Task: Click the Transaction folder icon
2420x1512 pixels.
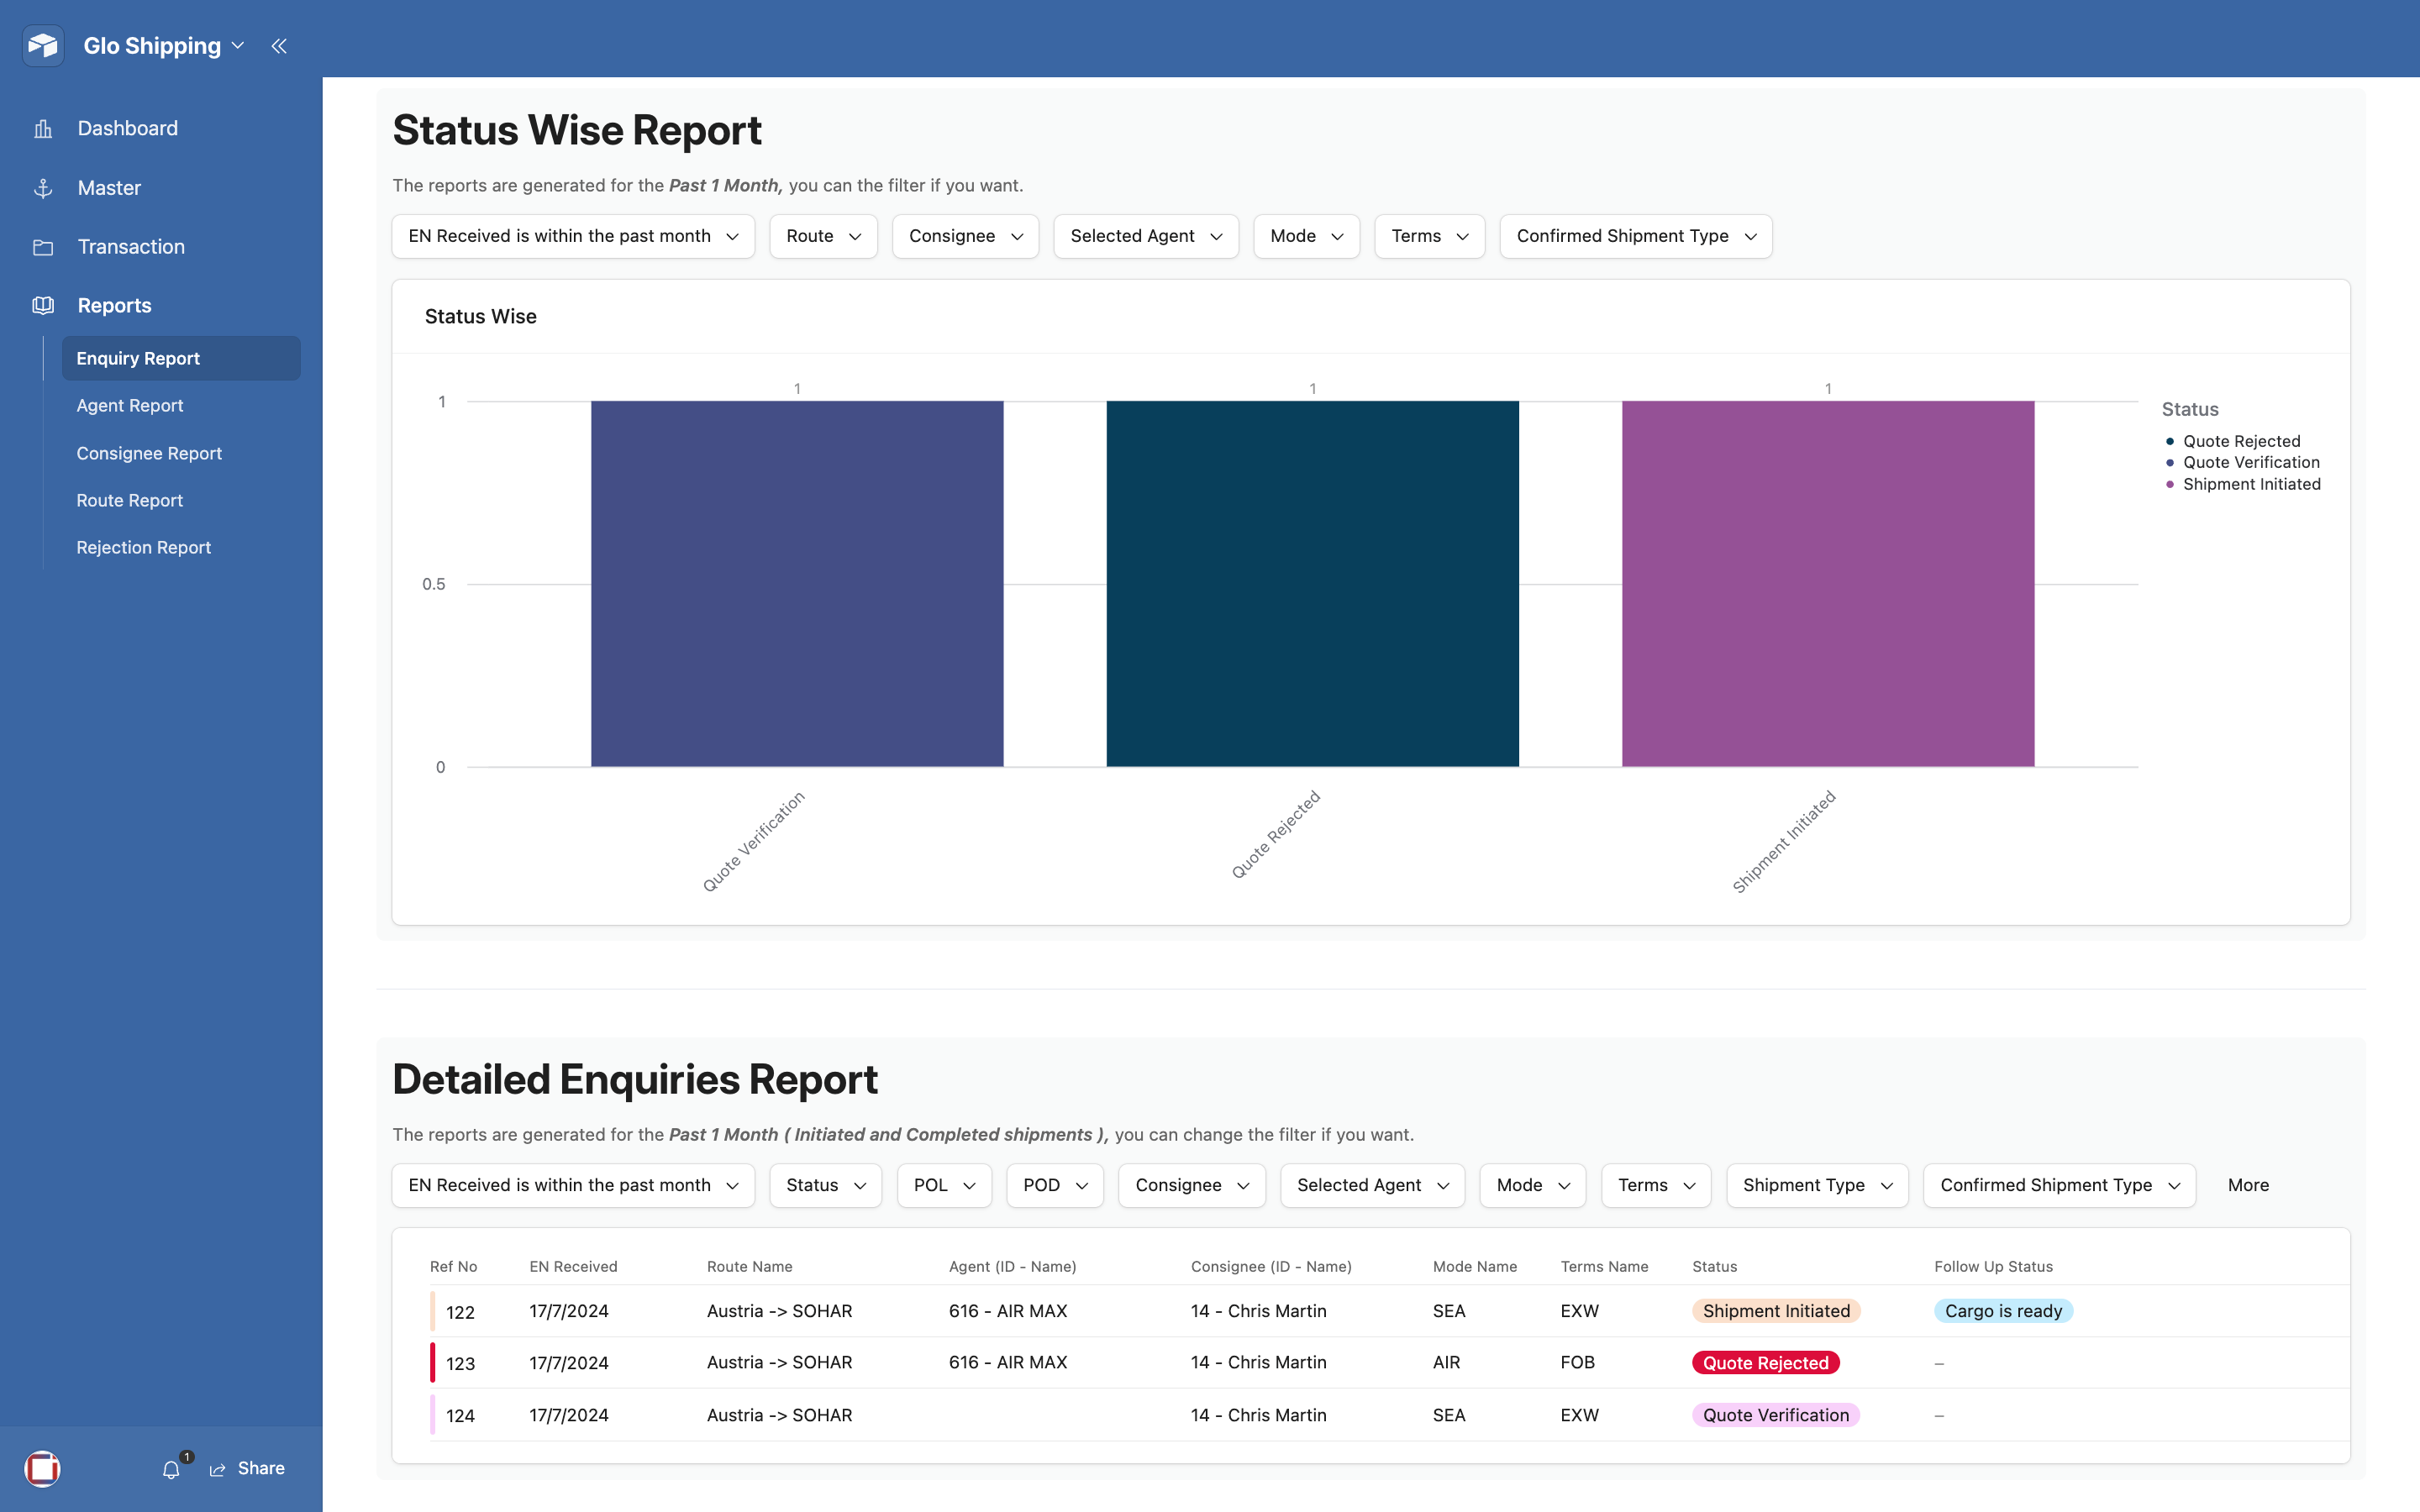Action: coord(43,247)
